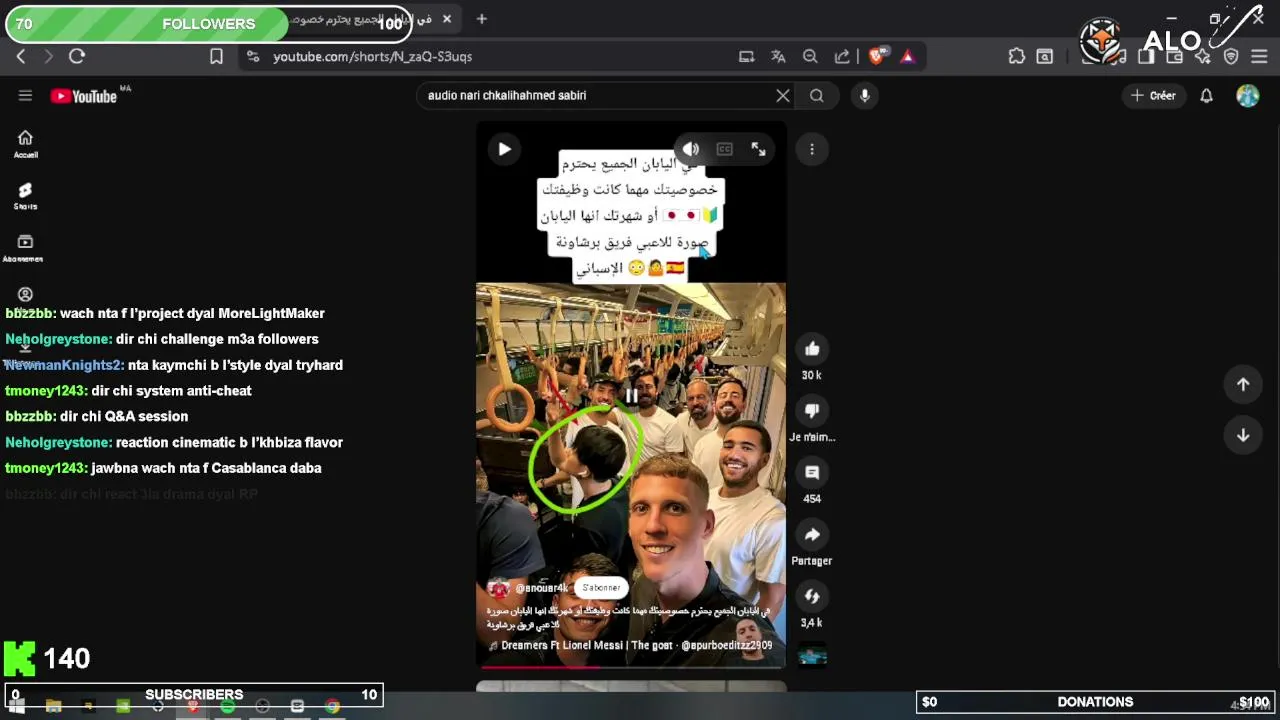Select Abonnements in the sidebar
The width and height of the screenshot is (1280, 720).
pos(25,248)
